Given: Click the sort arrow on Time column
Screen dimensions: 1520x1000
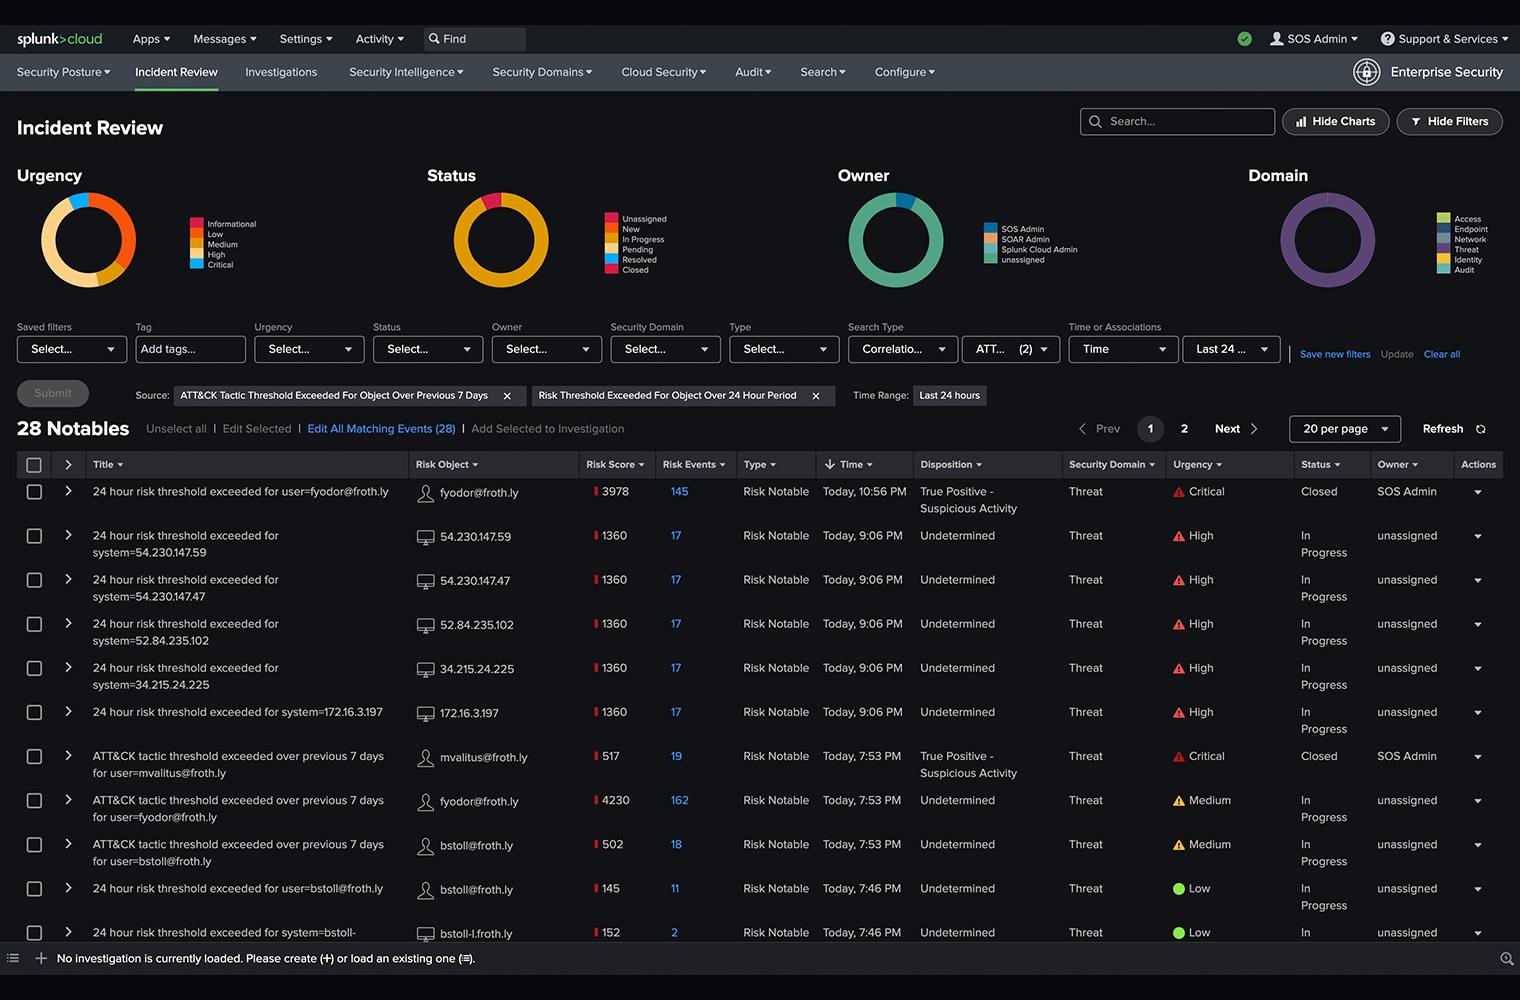Looking at the screenshot, I should [x=830, y=464].
